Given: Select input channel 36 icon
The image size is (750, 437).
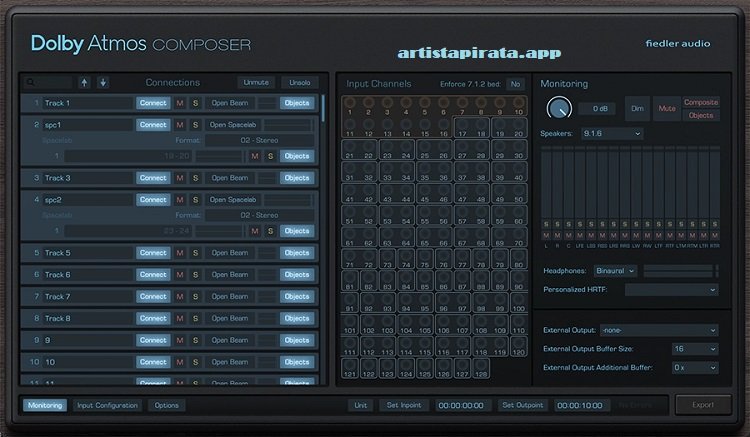Looking at the screenshot, I should pos(443,169).
